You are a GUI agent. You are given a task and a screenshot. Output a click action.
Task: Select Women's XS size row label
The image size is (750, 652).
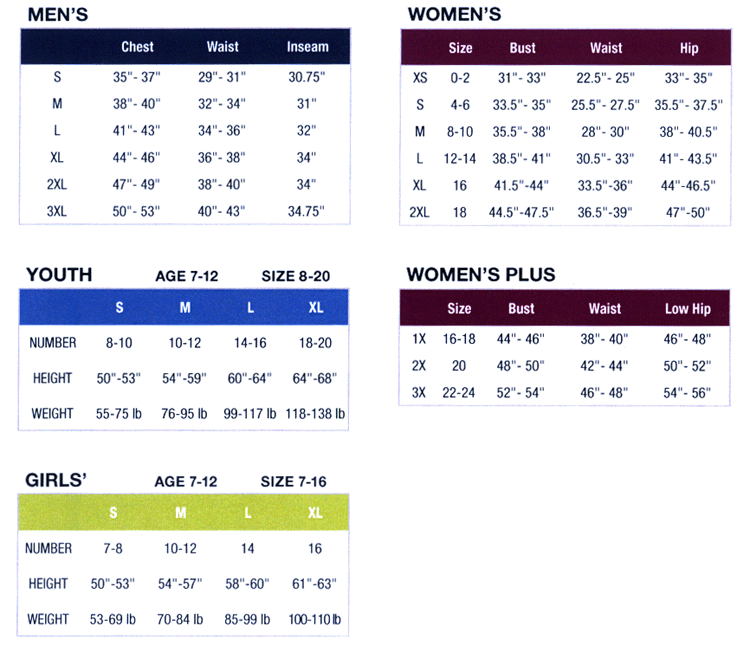coord(420,78)
